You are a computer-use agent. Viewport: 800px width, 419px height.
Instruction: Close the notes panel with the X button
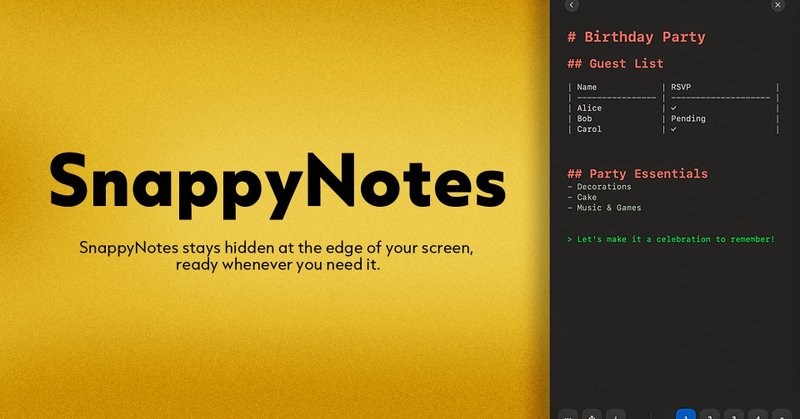(x=778, y=5)
